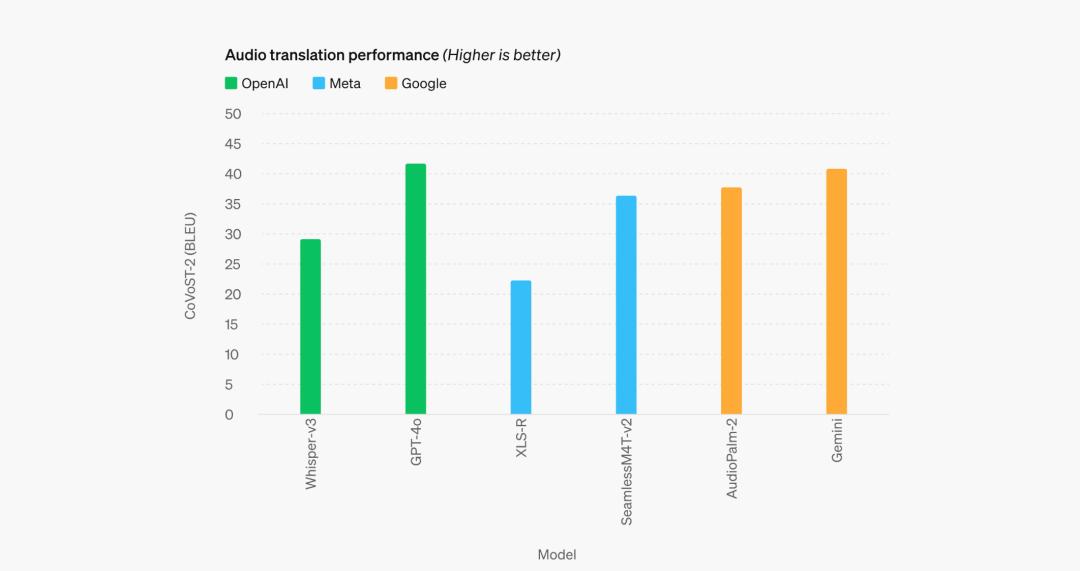The image size is (1080, 571).
Task: Click the orange Google legend swatch
Action: (391, 83)
